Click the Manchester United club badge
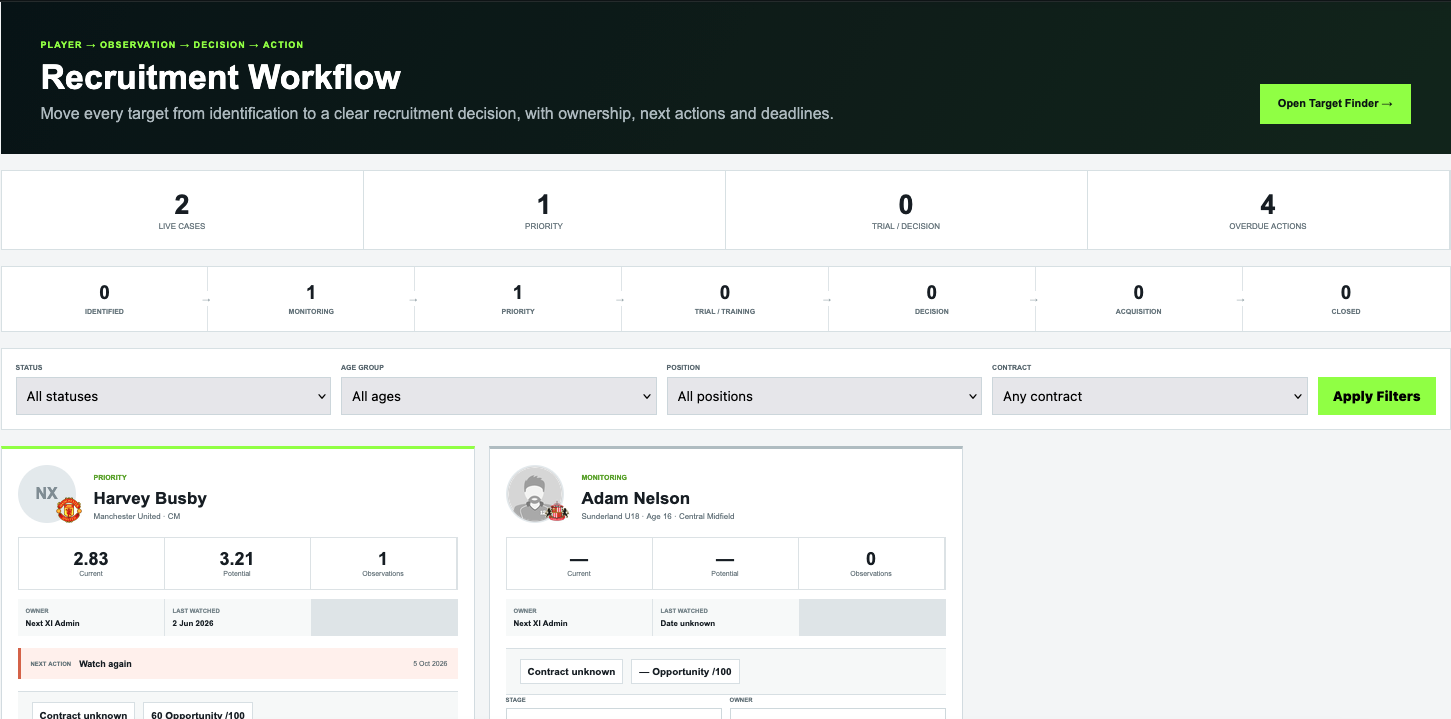 click(68, 510)
